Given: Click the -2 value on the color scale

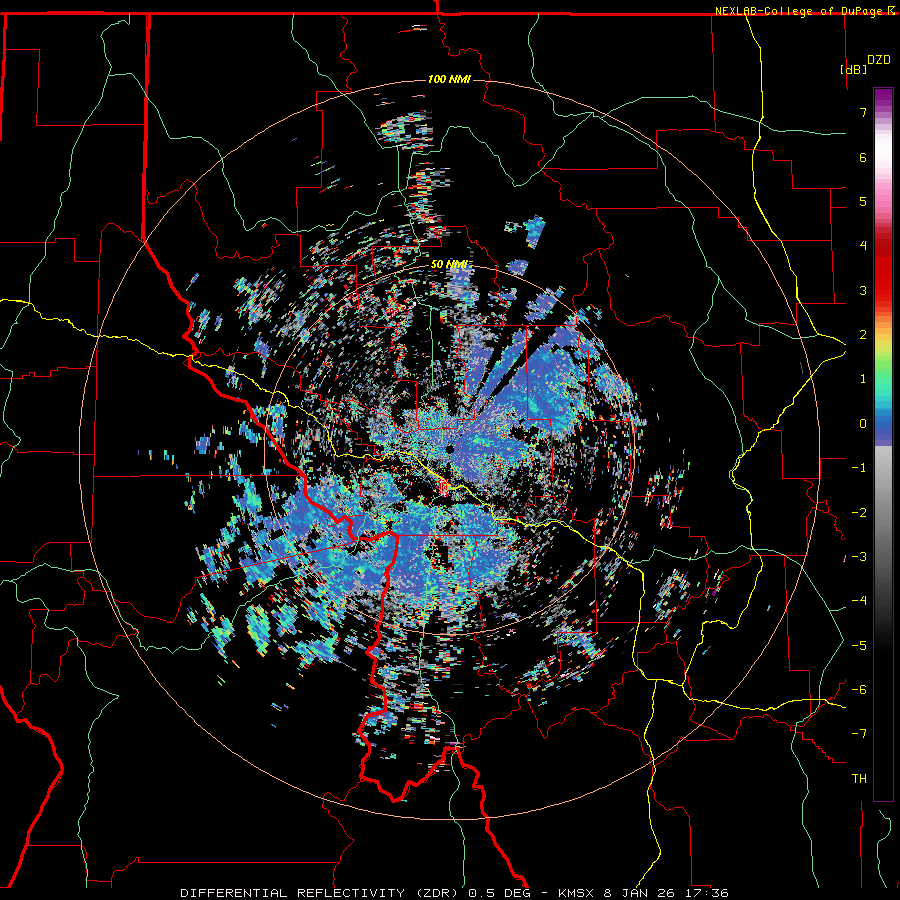Looking at the screenshot, I should click(859, 513).
